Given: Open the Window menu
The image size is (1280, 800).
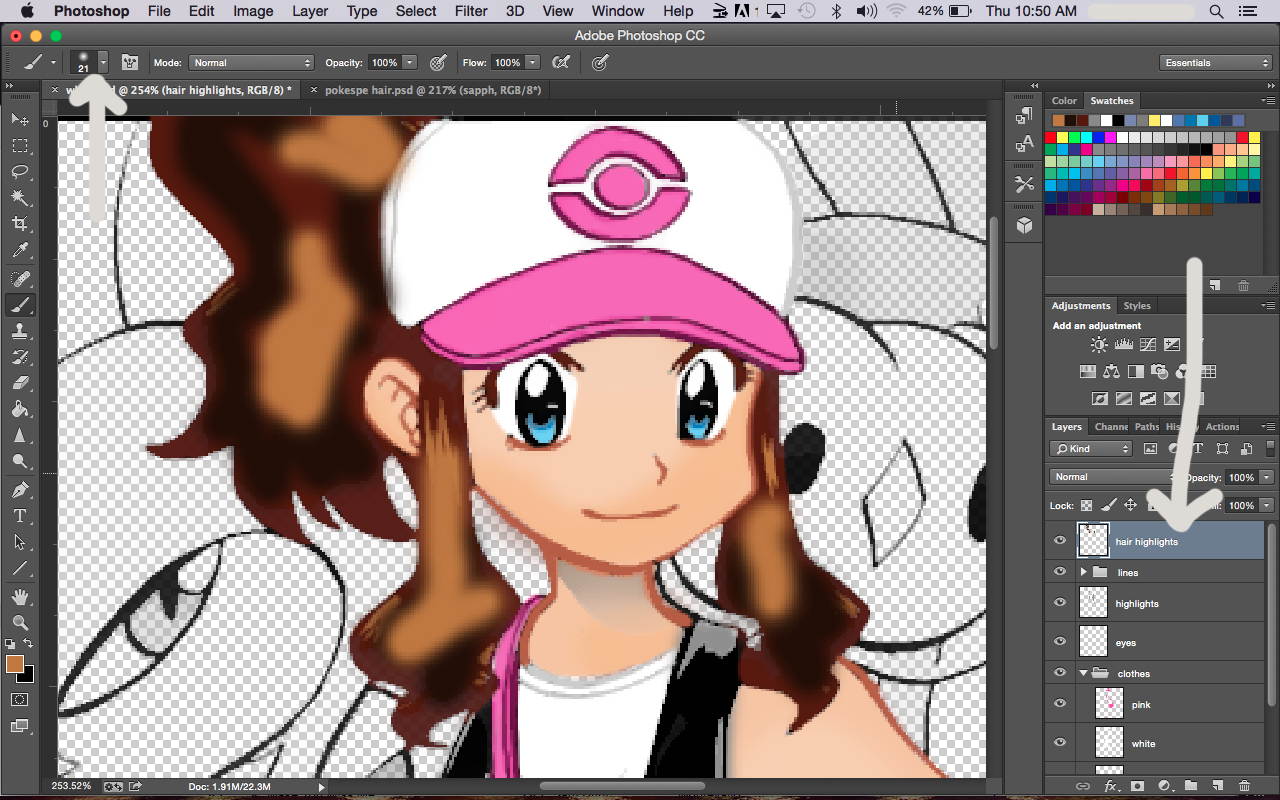Looking at the screenshot, I should pyautogui.click(x=617, y=11).
